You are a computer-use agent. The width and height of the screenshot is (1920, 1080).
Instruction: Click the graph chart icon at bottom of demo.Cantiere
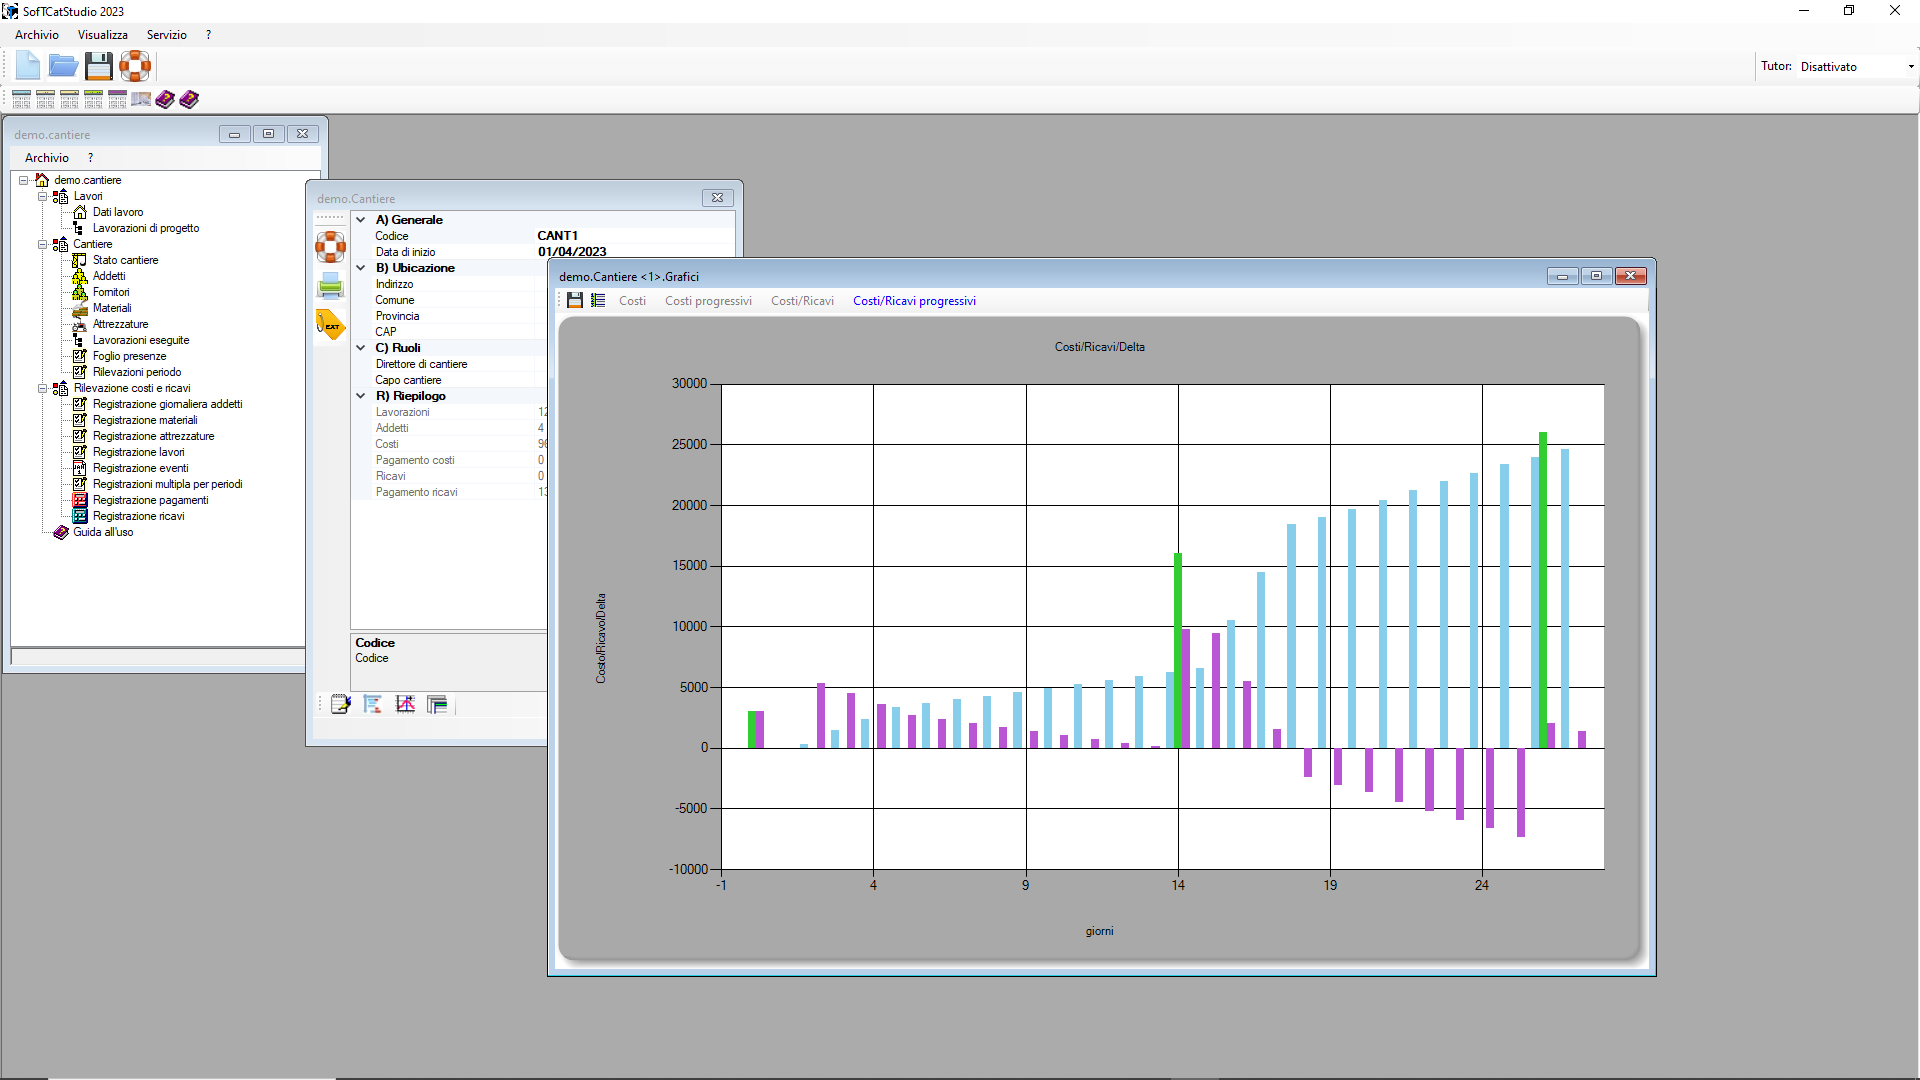[405, 704]
